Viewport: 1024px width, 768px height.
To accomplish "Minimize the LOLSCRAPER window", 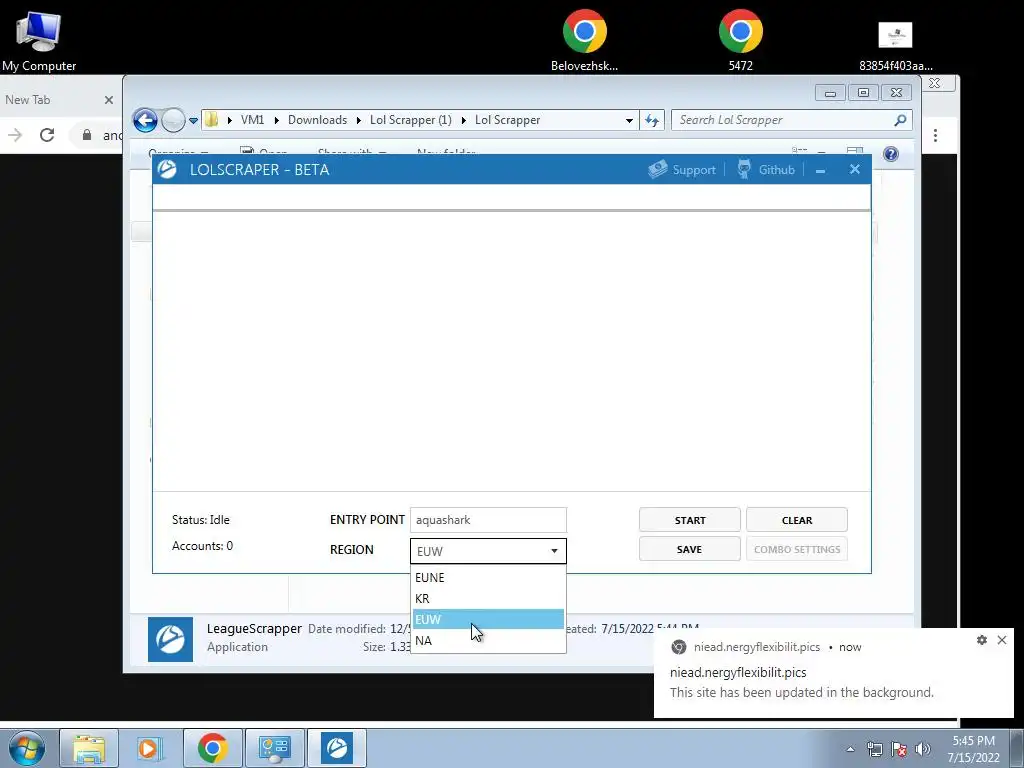I will point(820,170).
